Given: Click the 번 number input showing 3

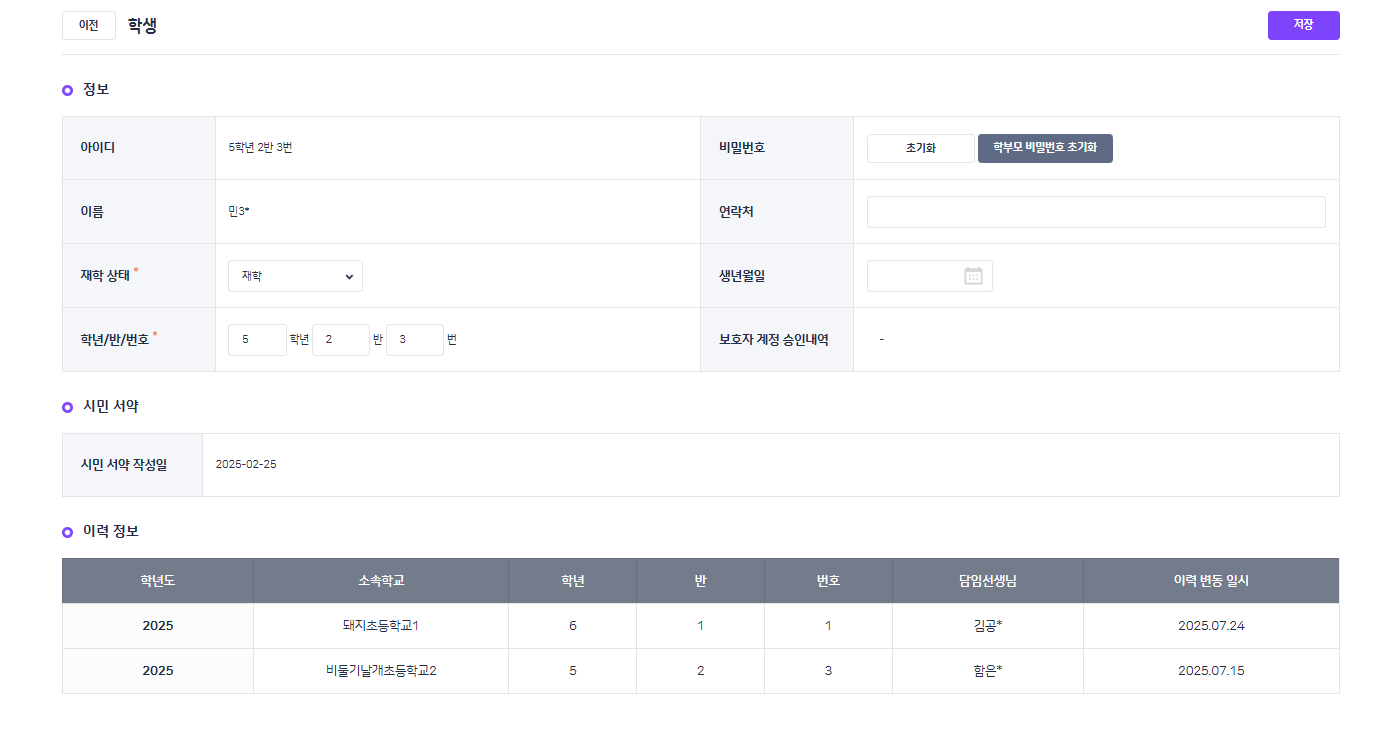Looking at the screenshot, I should tap(415, 340).
